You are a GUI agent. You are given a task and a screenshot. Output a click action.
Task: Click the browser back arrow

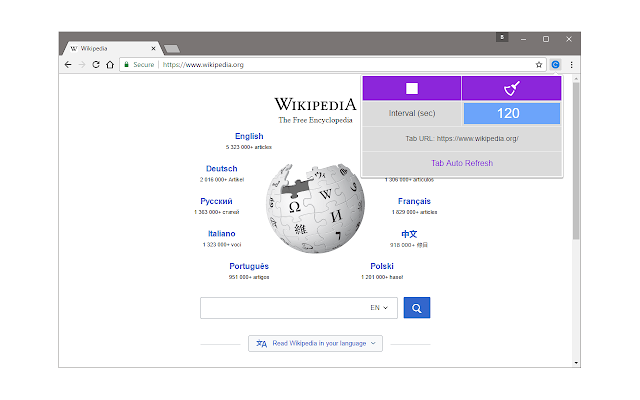pyautogui.click(x=68, y=64)
